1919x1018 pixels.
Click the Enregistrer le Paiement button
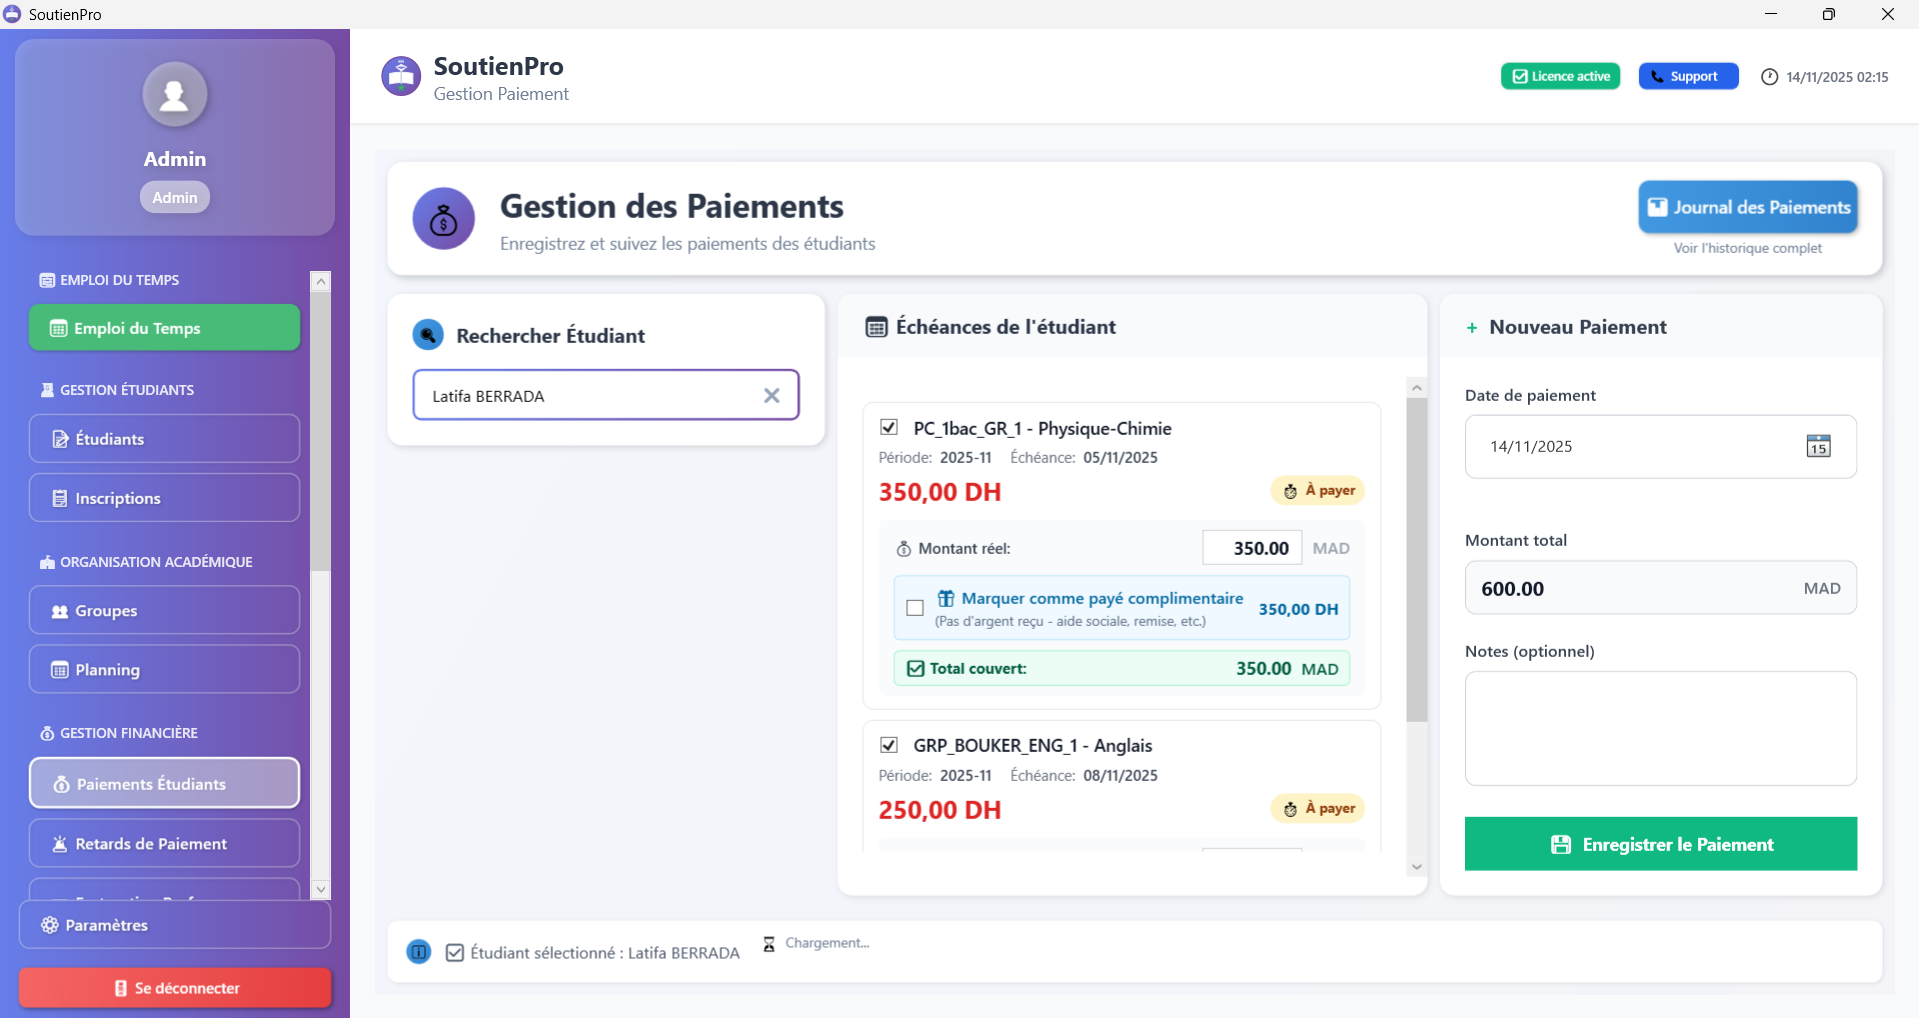[x=1659, y=843]
